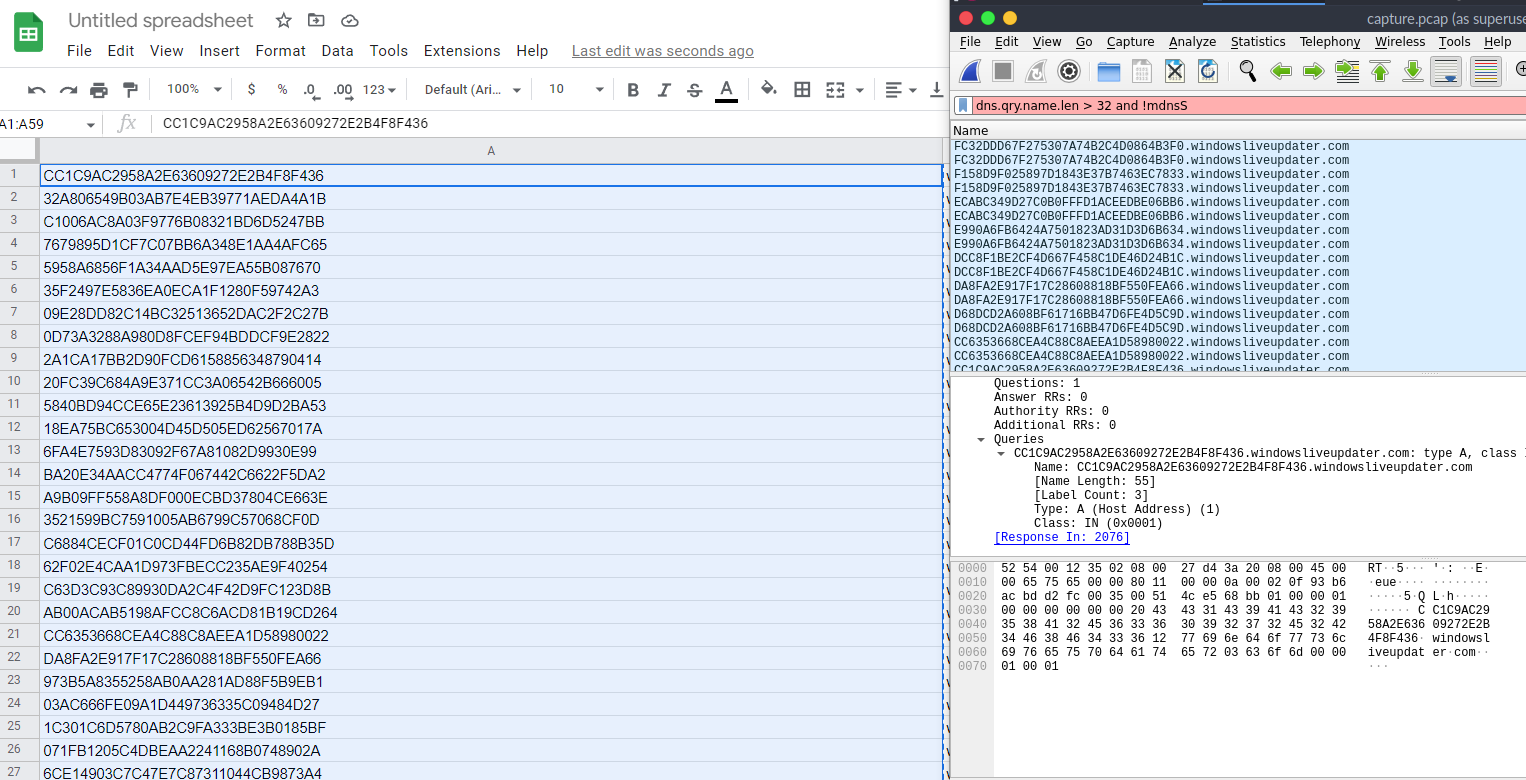Click the Sheets formula bar content

coord(295,124)
